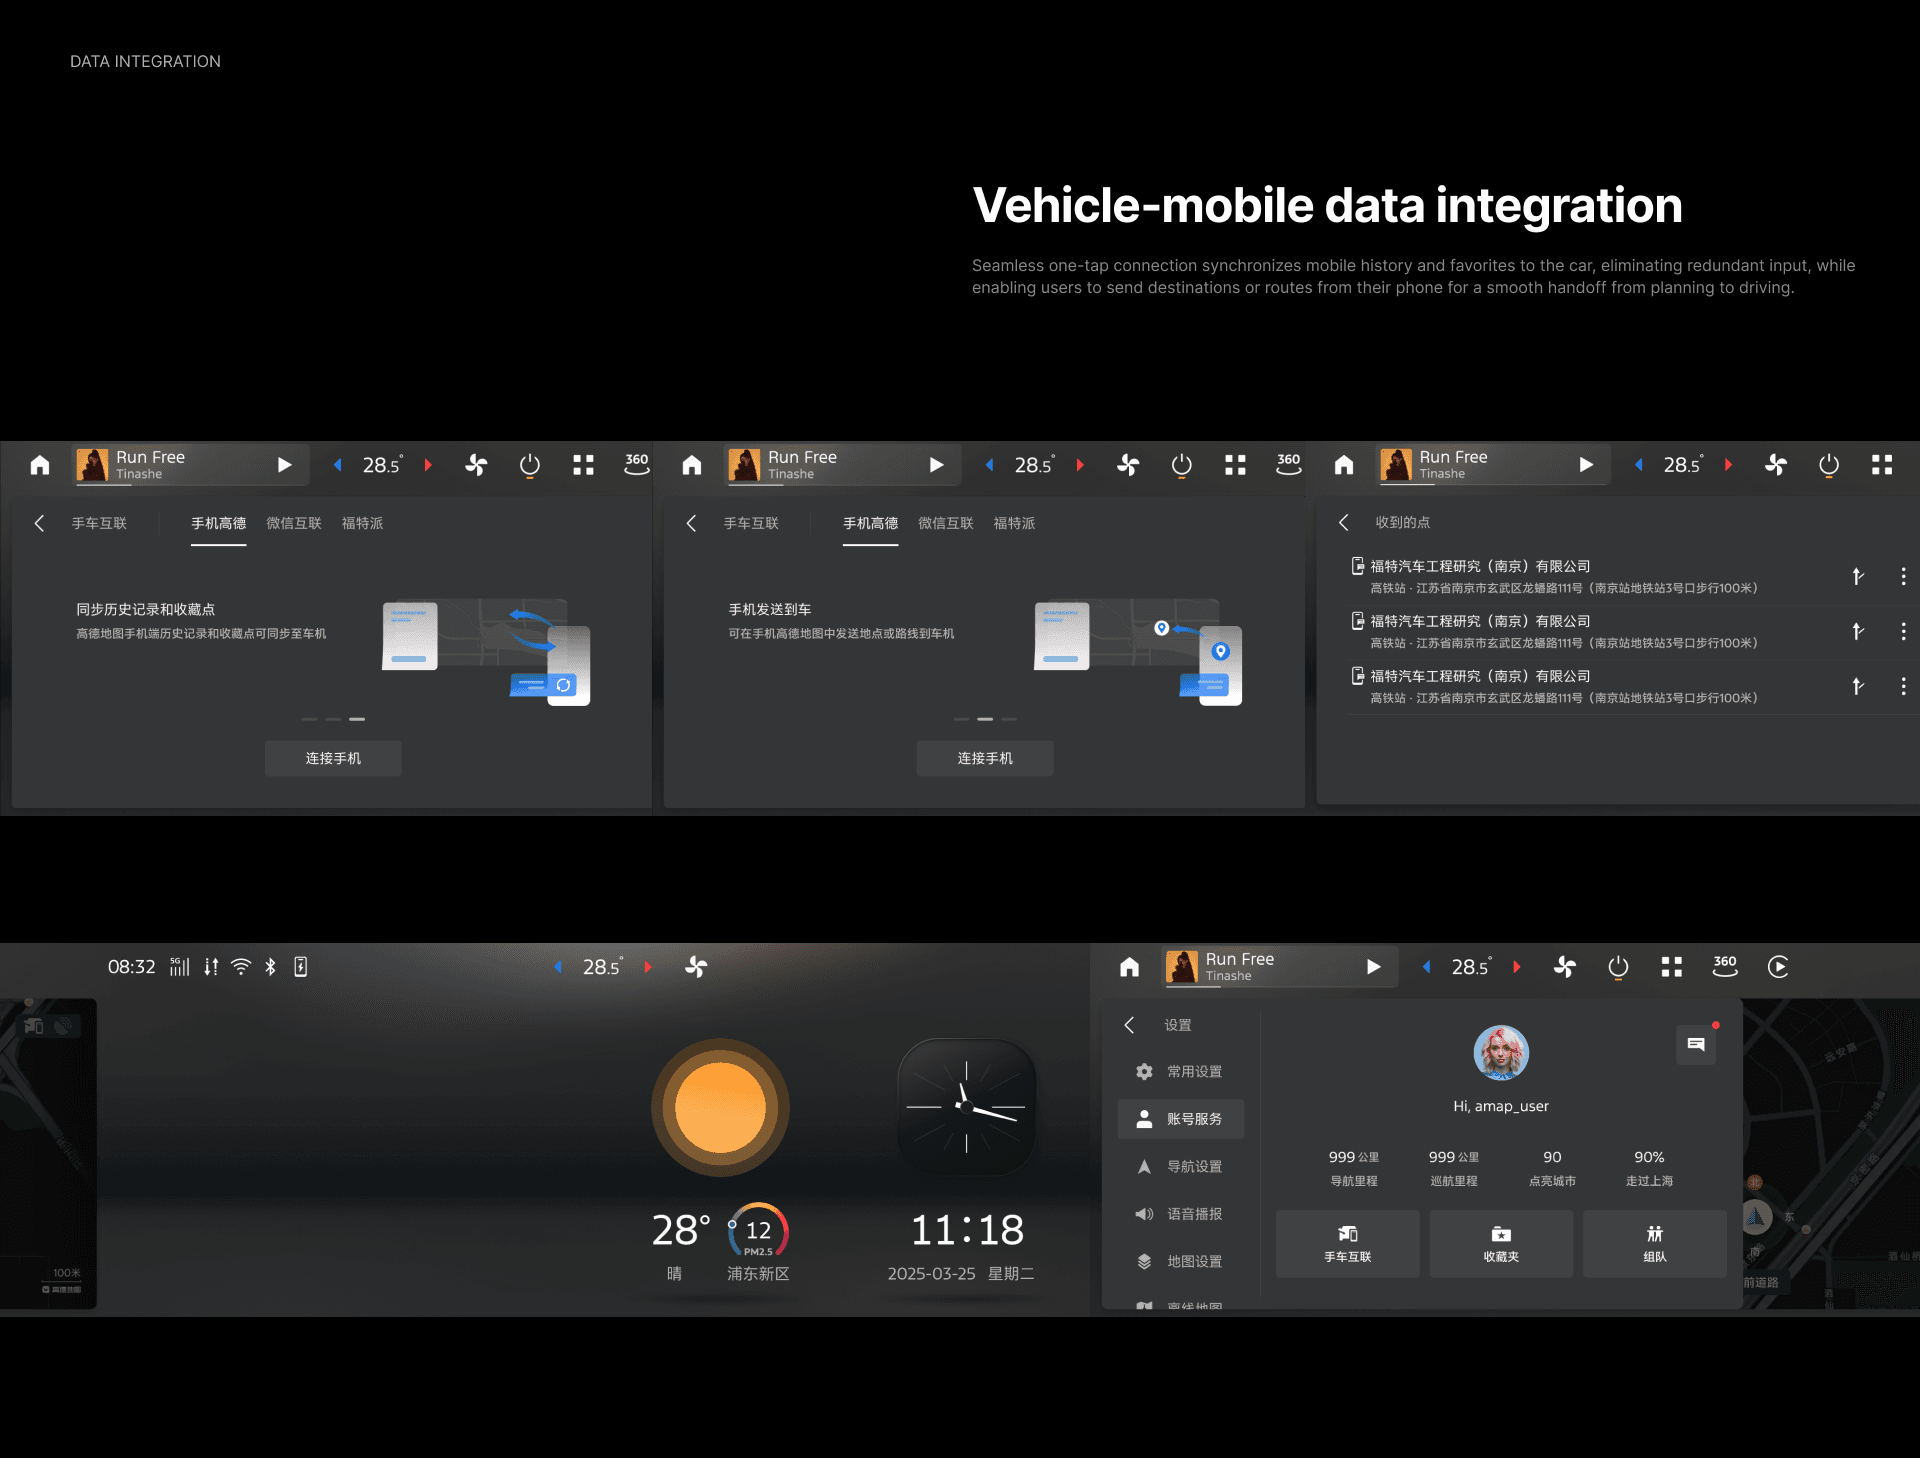
Task: Open app grid icon in third top panel
Action: [1882, 465]
